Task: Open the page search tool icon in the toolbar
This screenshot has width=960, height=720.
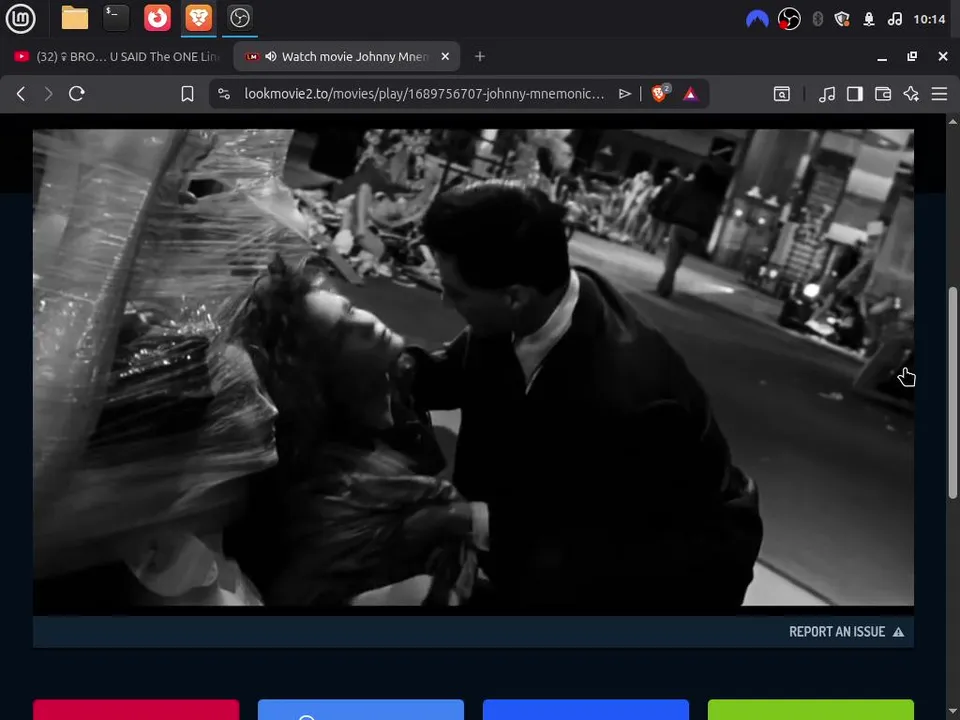Action: (782, 94)
